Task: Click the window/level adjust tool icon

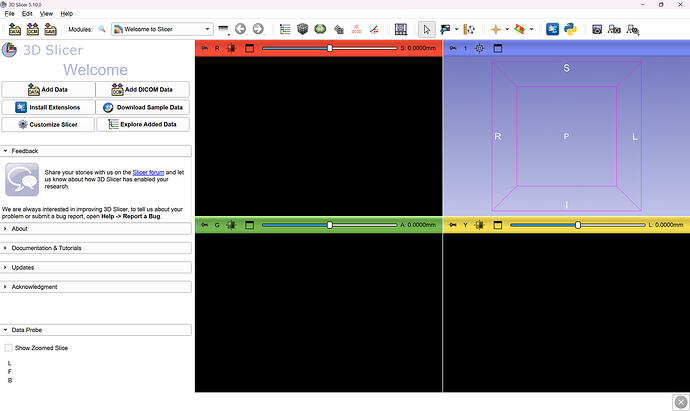Action: (x=445, y=29)
